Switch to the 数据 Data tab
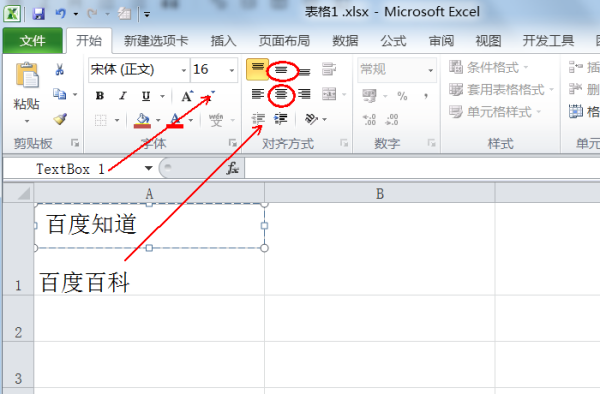Image resolution: width=600 pixels, height=394 pixels. (345, 41)
